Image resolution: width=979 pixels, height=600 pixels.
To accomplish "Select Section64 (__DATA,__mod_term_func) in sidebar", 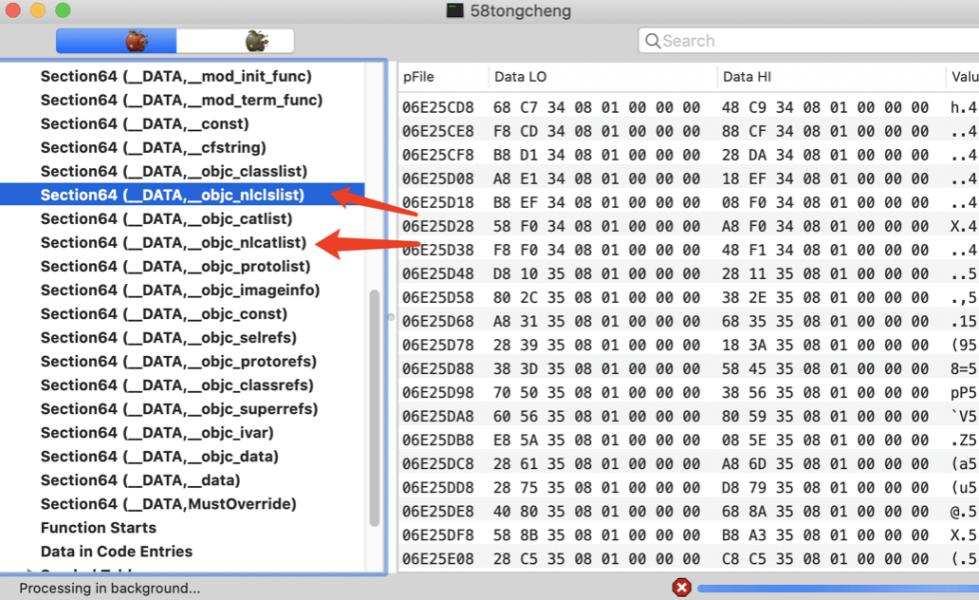I will 181,100.
